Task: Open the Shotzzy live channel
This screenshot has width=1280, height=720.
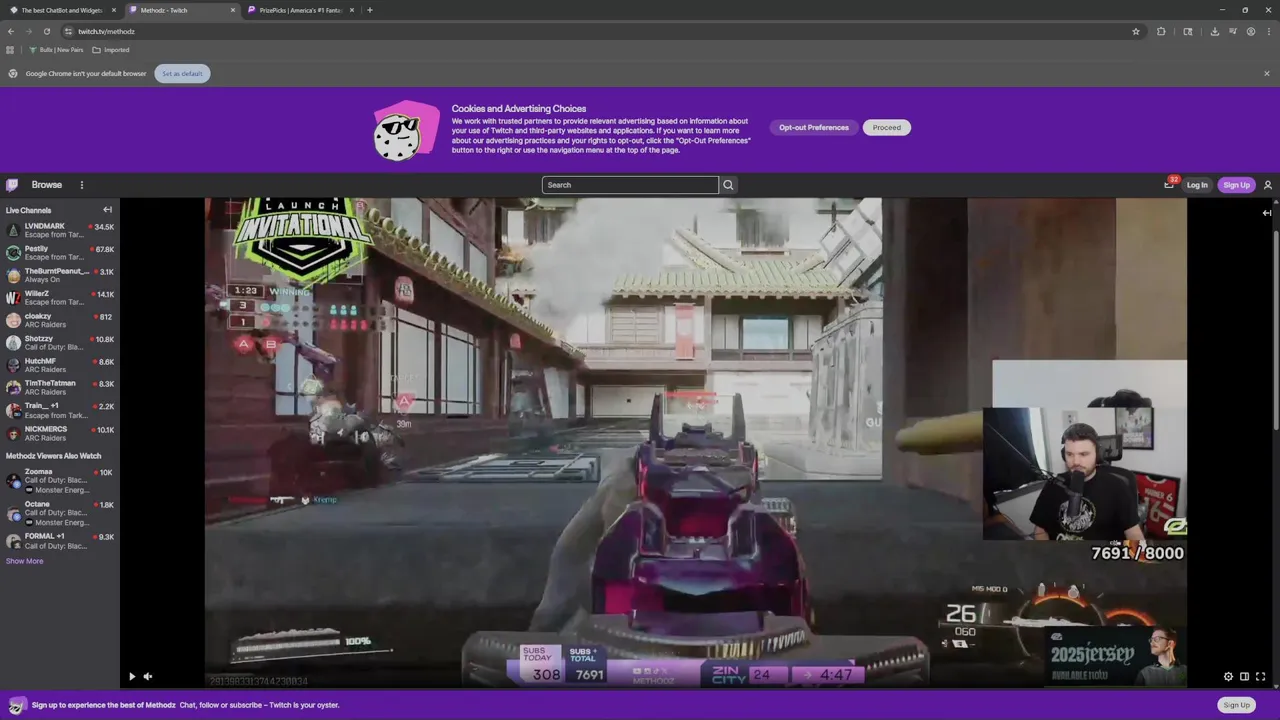Action: pyautogui.click(x=60, y=343)
